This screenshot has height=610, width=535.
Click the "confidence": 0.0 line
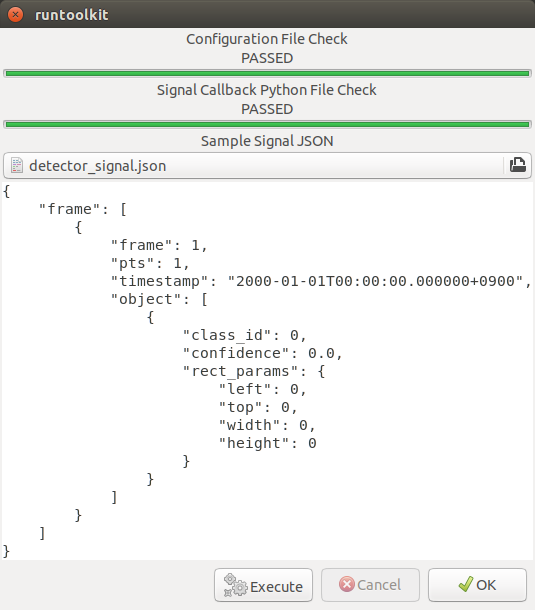[263, 353]
